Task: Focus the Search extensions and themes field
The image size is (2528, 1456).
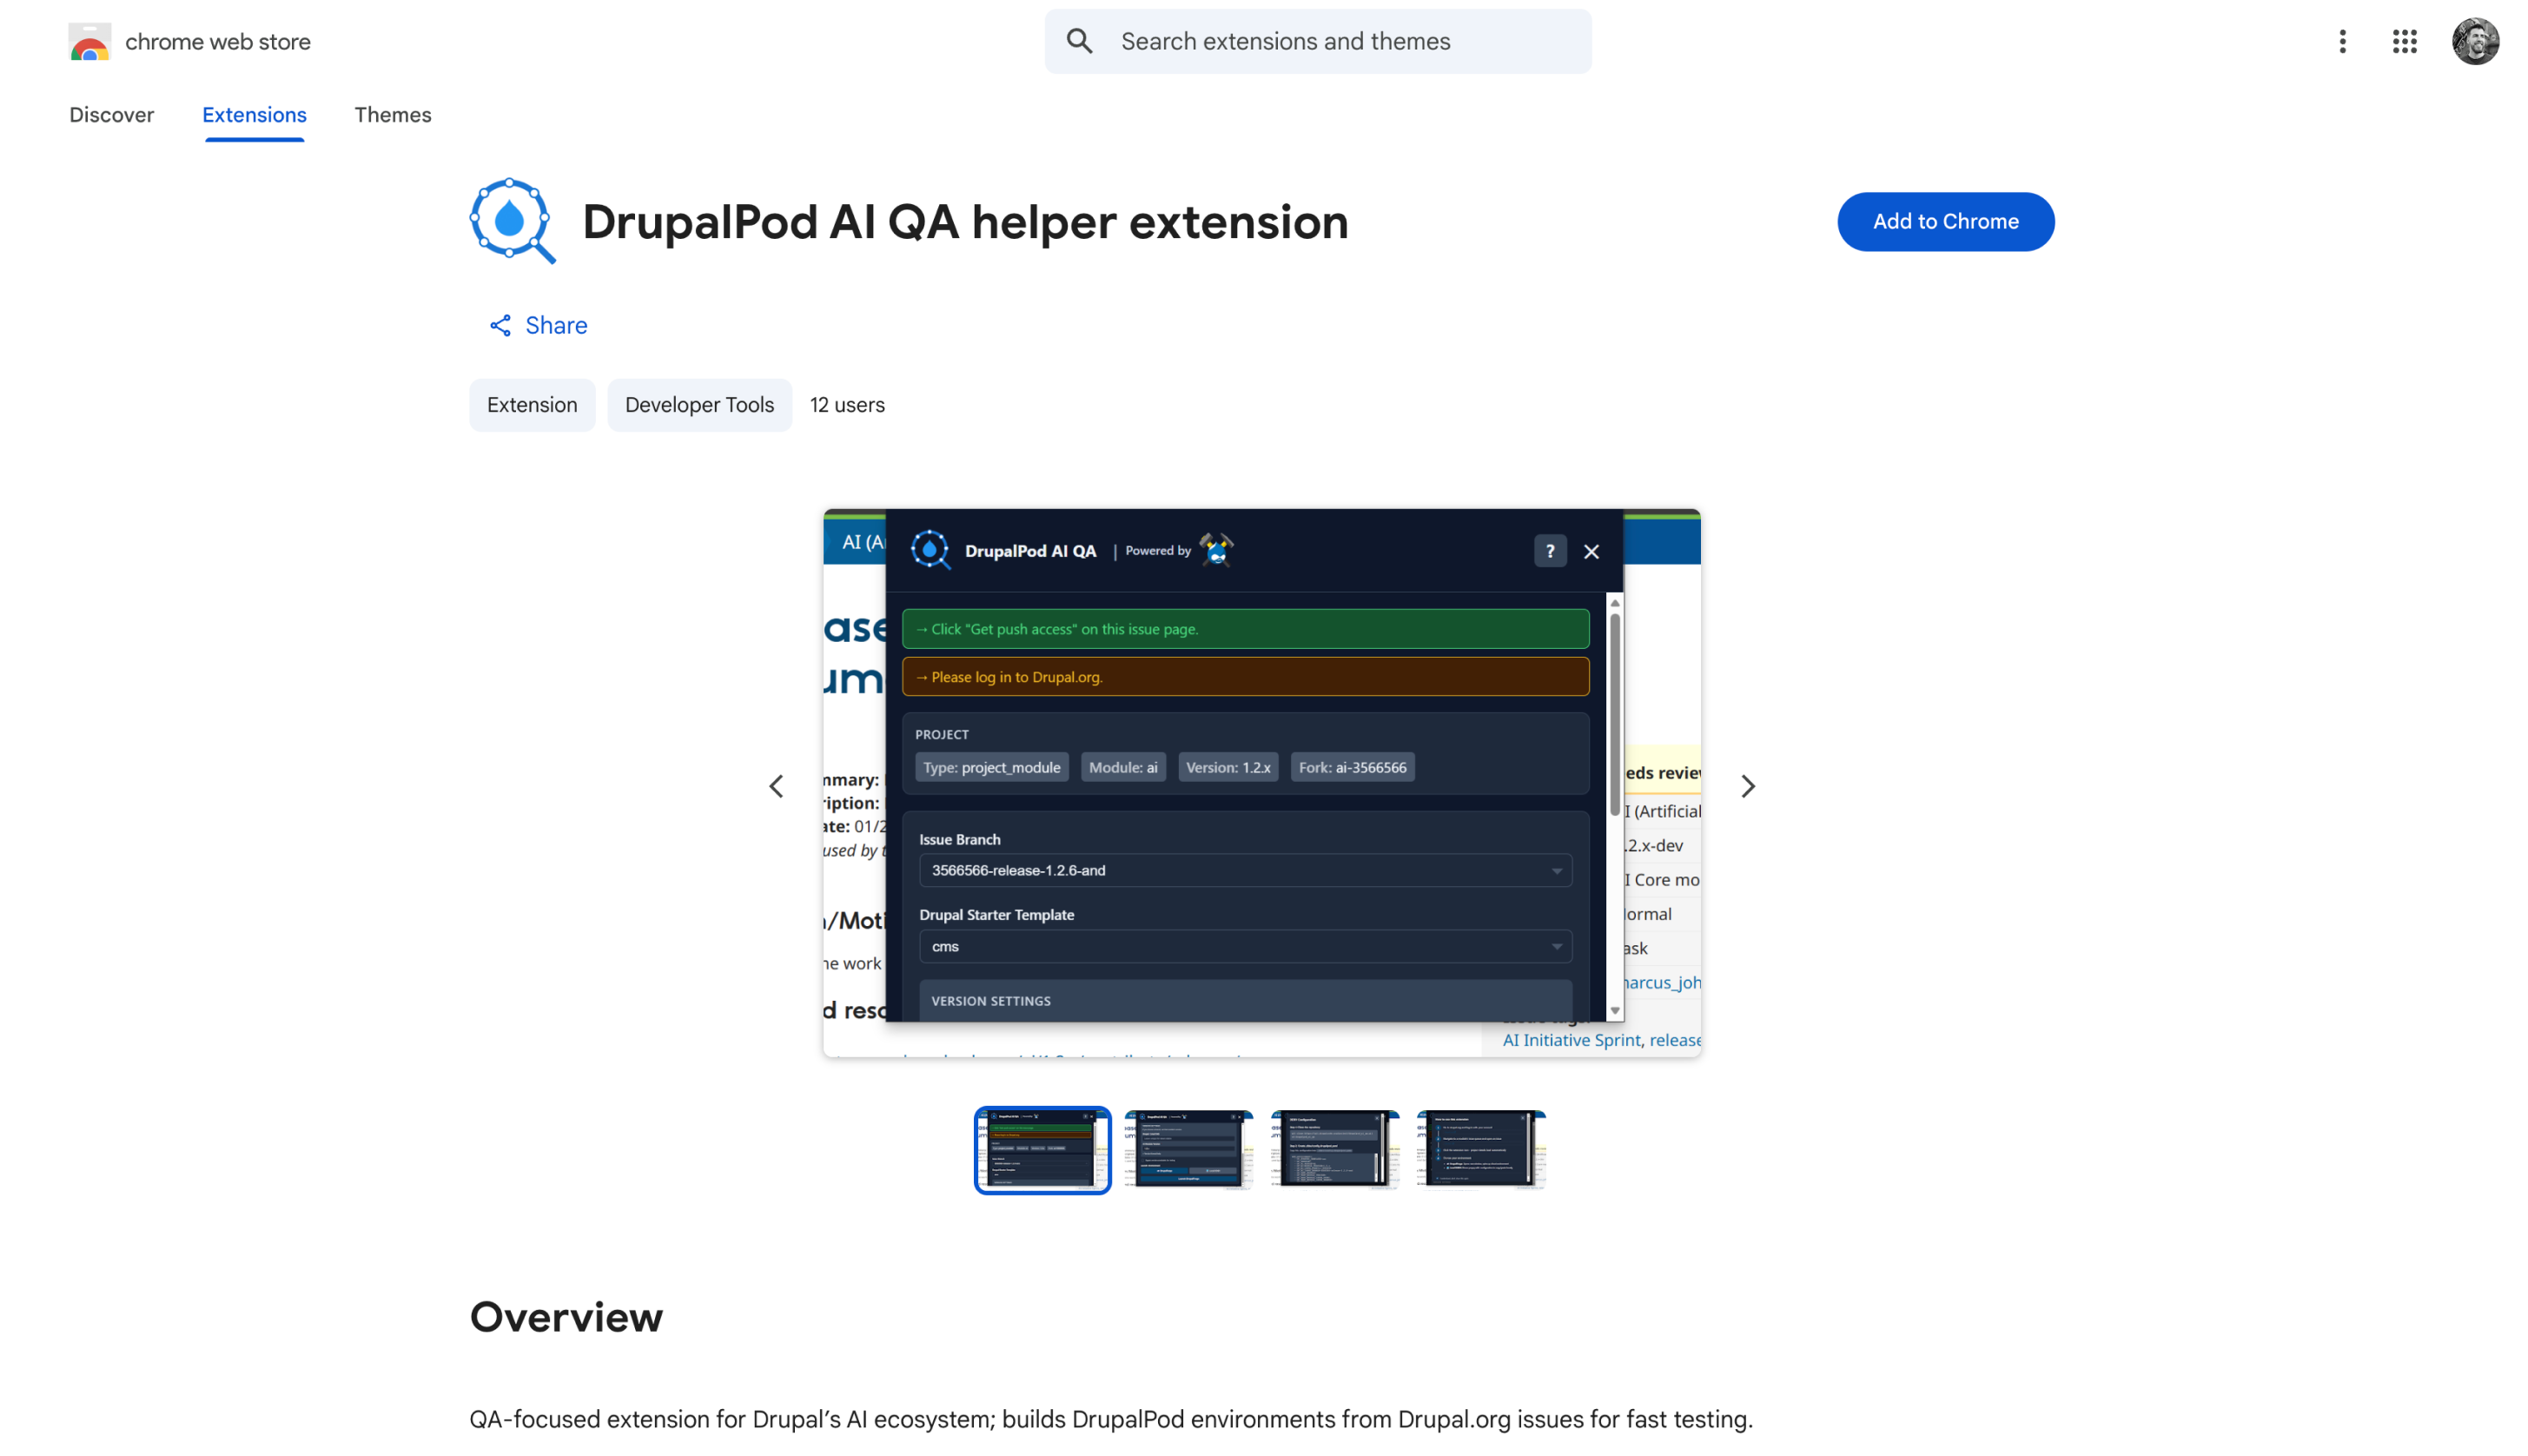Action: tap(1318, 41)
